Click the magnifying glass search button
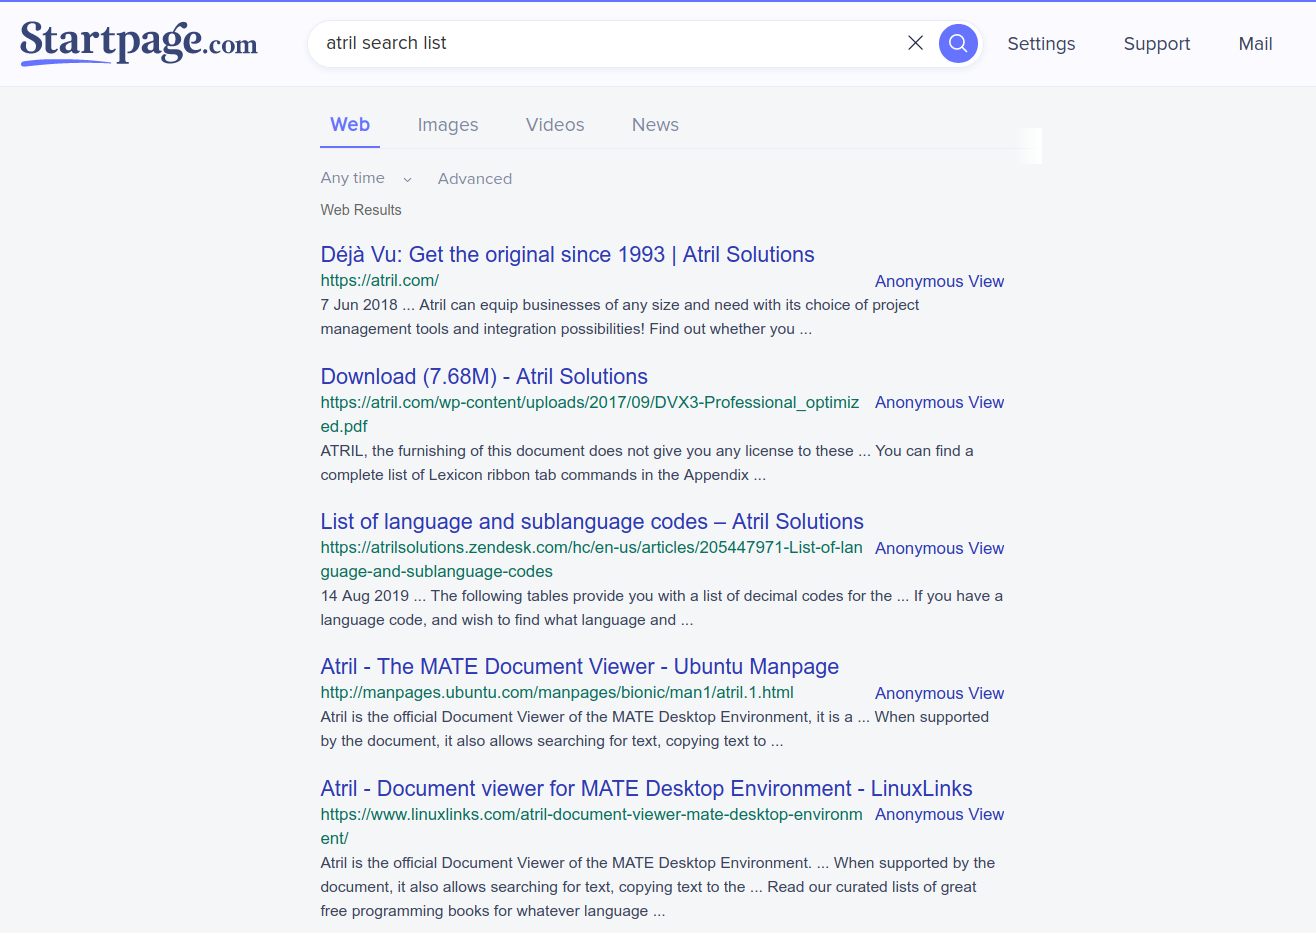The height and width of the screenshot is (933, 1316). pyautogui.click(x=958, y=43)
